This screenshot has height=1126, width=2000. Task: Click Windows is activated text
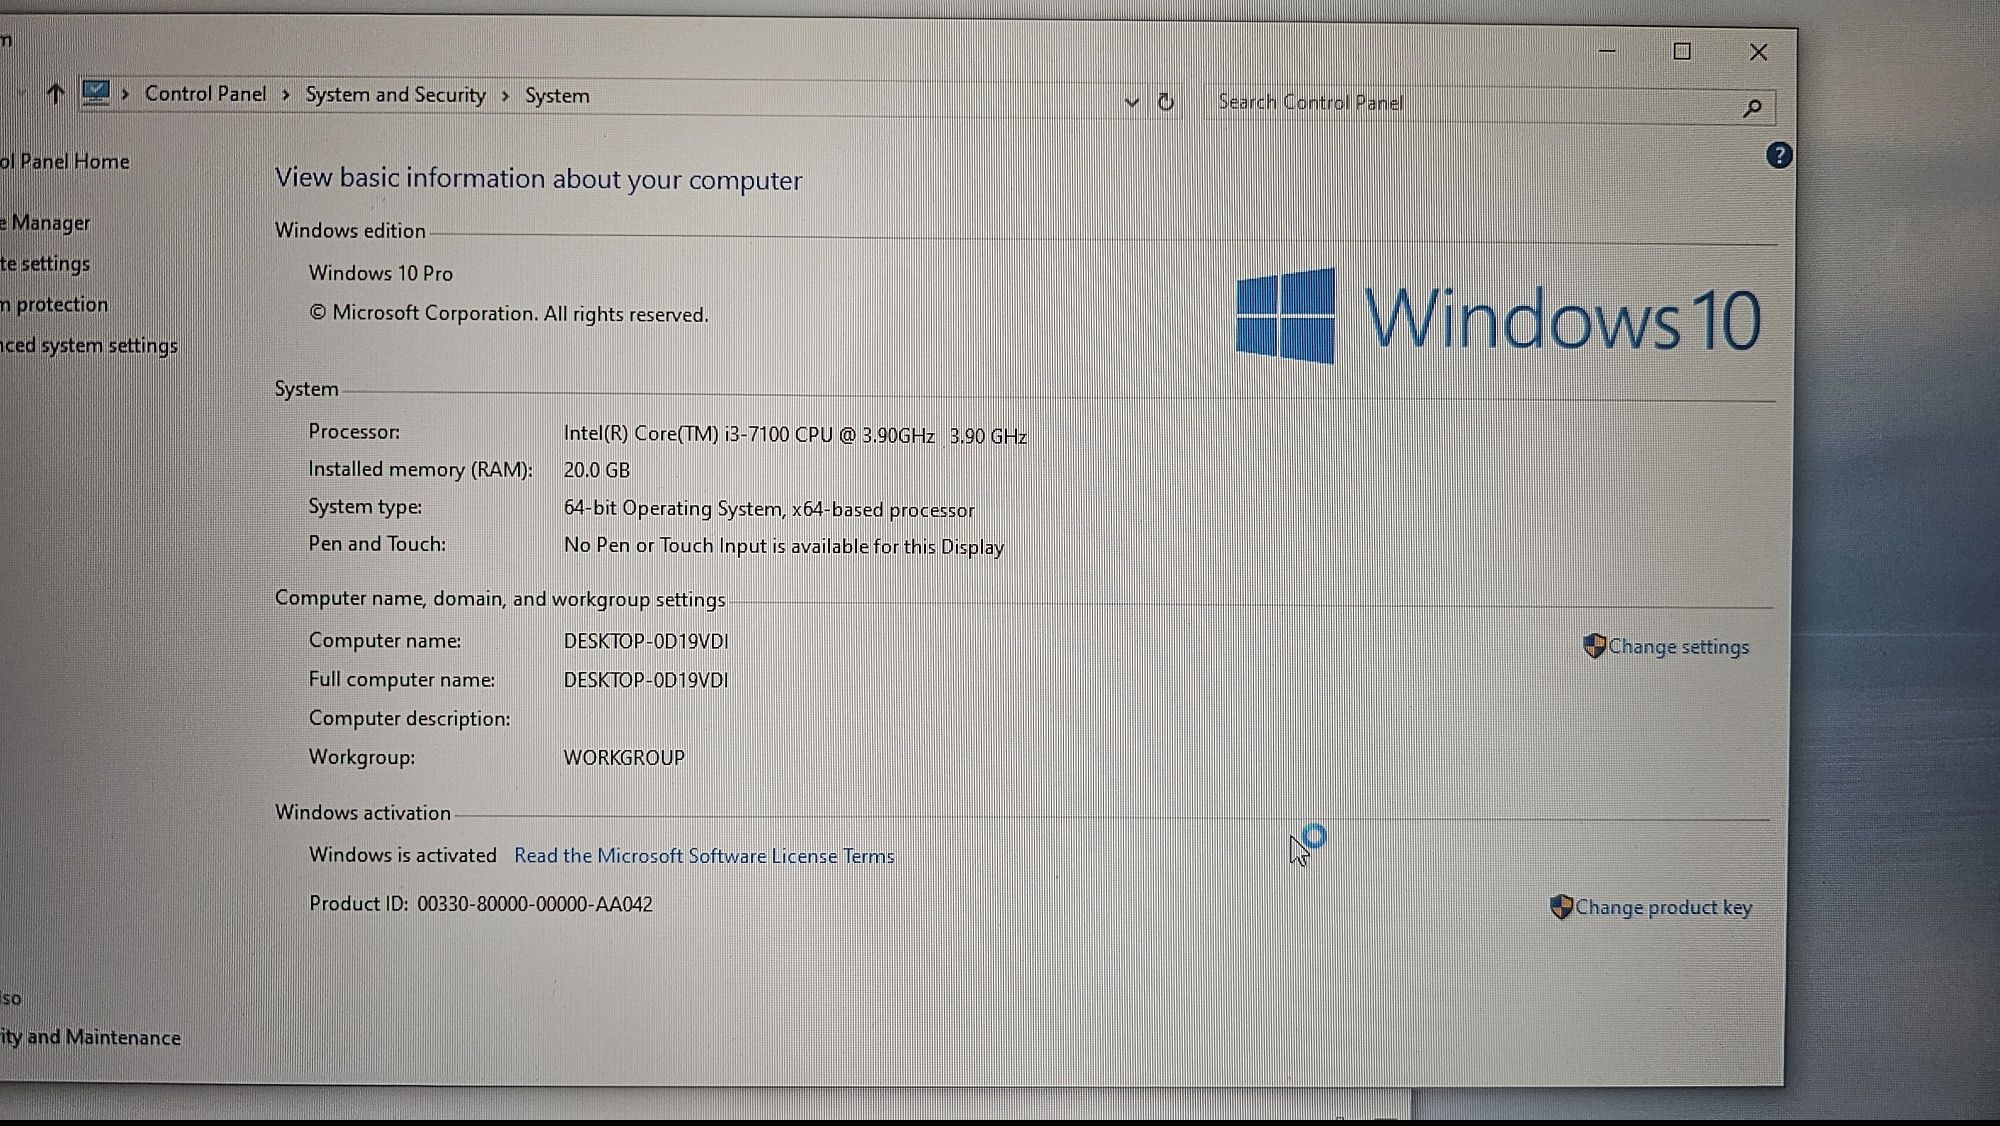[402, 855]
